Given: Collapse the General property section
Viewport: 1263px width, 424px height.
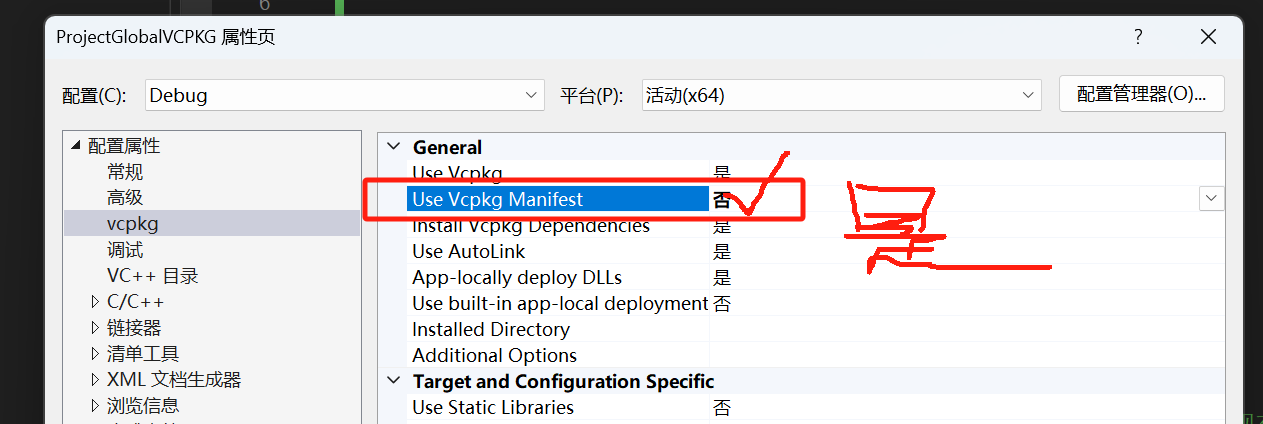Looking at the screenshot, I should [x=393, y=147].
